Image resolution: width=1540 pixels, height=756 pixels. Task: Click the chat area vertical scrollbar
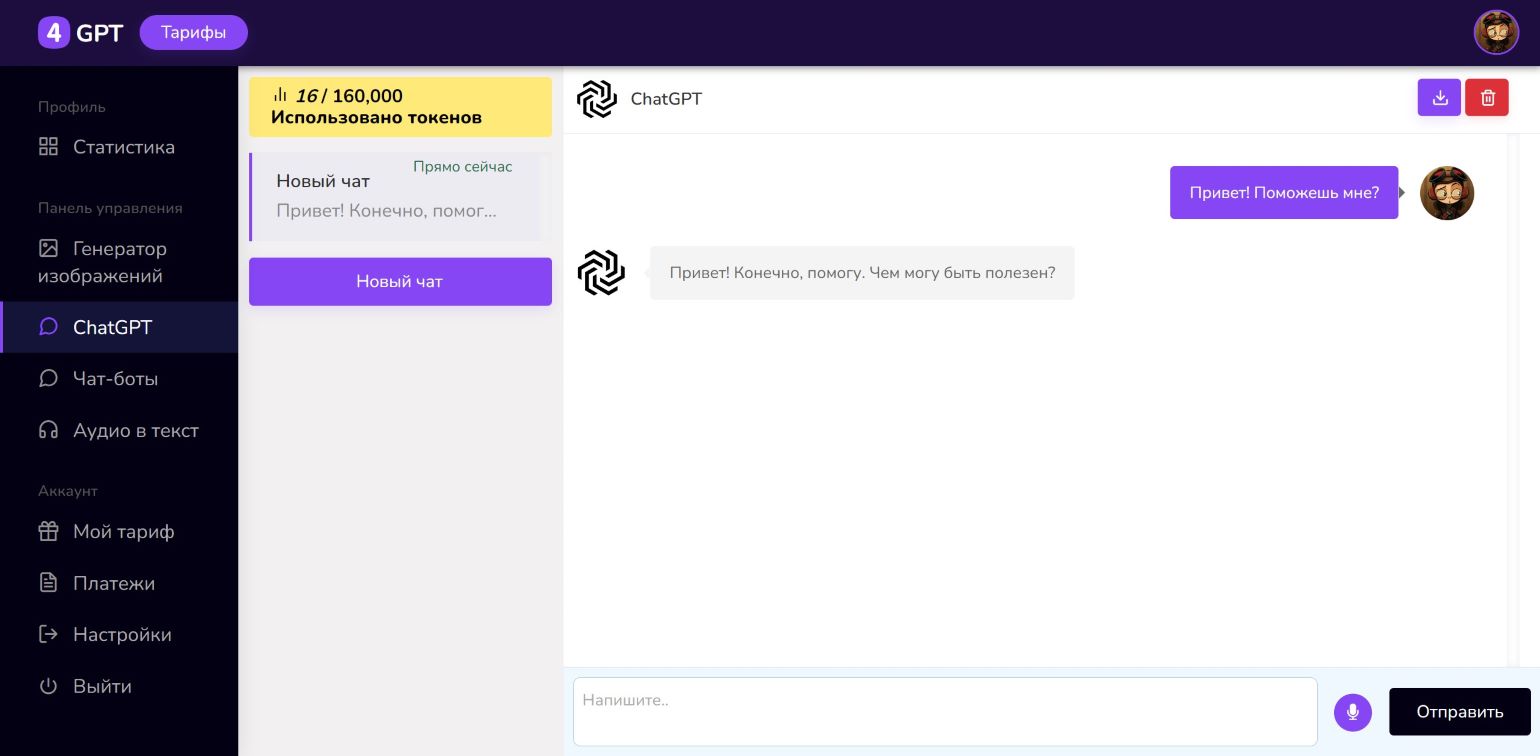coord(1512,400)
